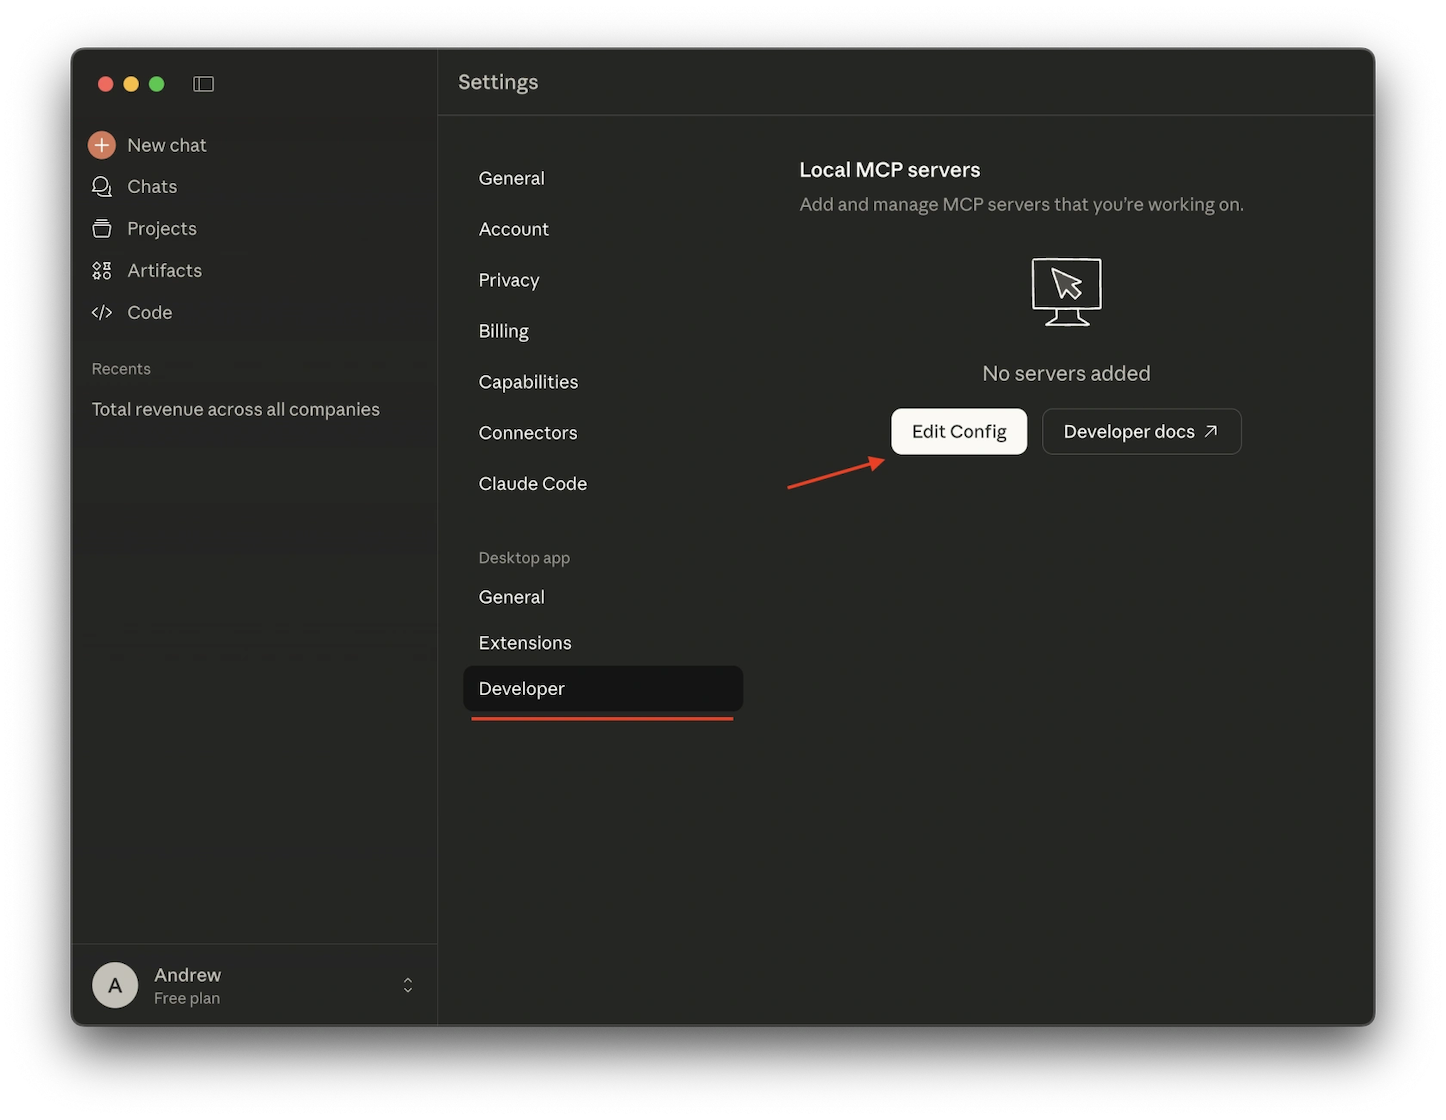Viewport: 1446px width, 1120px height.
Task: Click the monitor cursor illustration
Action: point(1066,292)
